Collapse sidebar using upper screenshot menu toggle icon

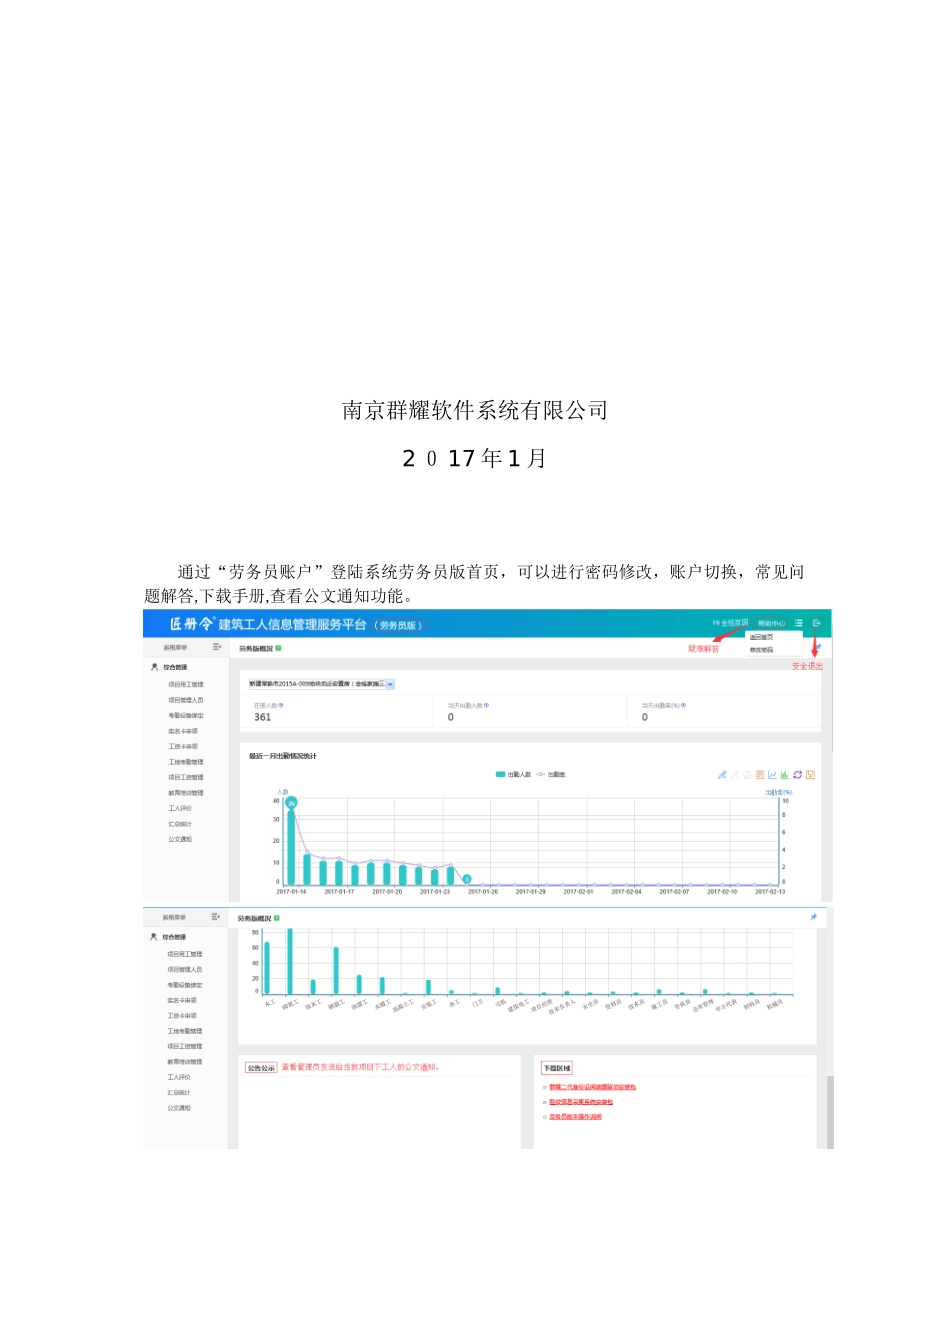(x=217, y=647)
